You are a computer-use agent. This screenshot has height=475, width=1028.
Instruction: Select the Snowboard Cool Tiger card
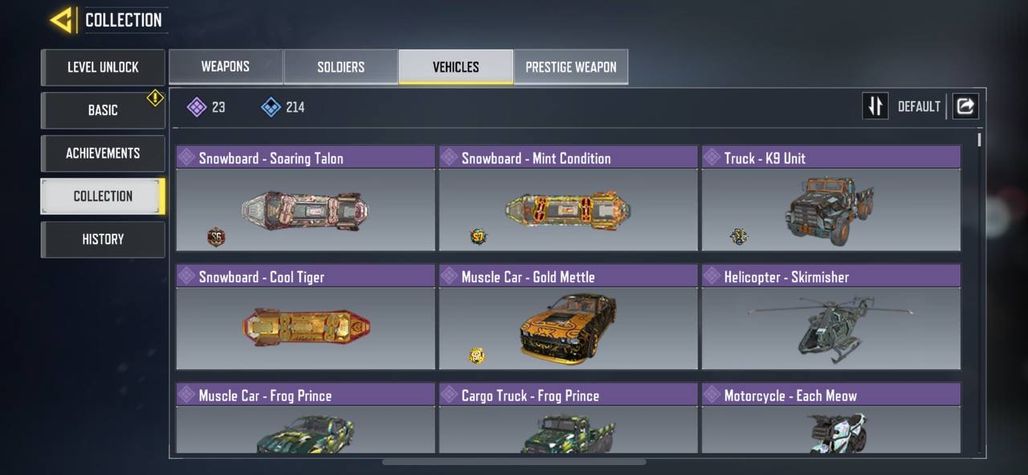[306, 317]
